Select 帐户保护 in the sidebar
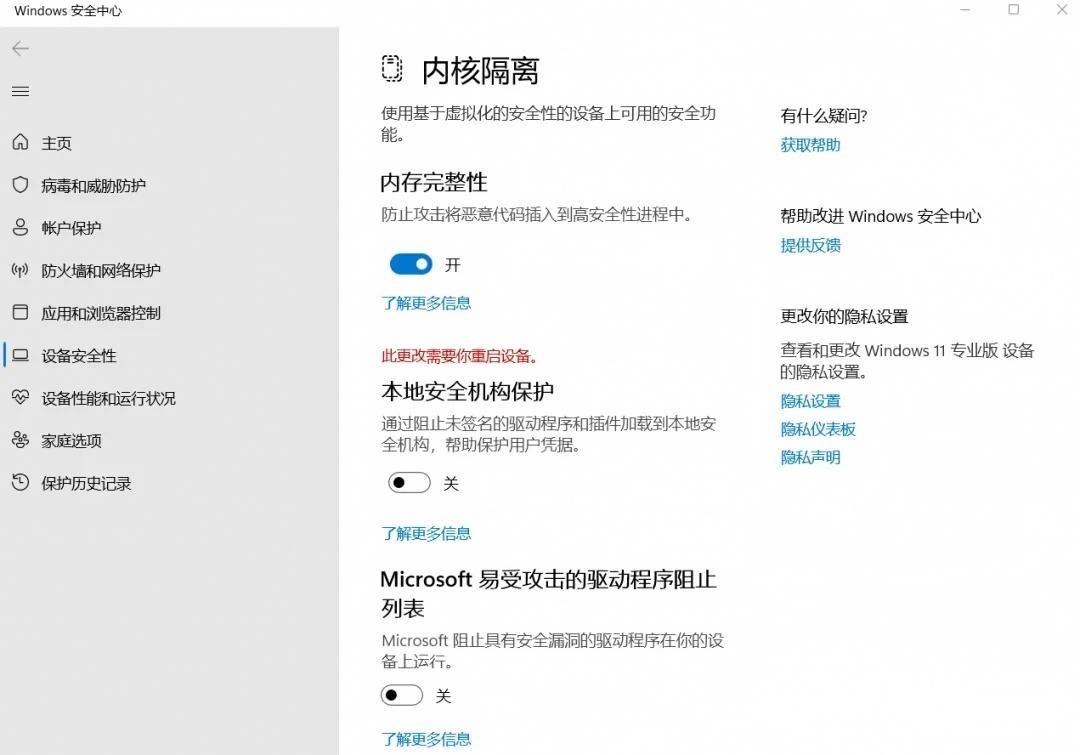Image resolution: width=1080 pixels, height=755 pixels. coord(72,228)
